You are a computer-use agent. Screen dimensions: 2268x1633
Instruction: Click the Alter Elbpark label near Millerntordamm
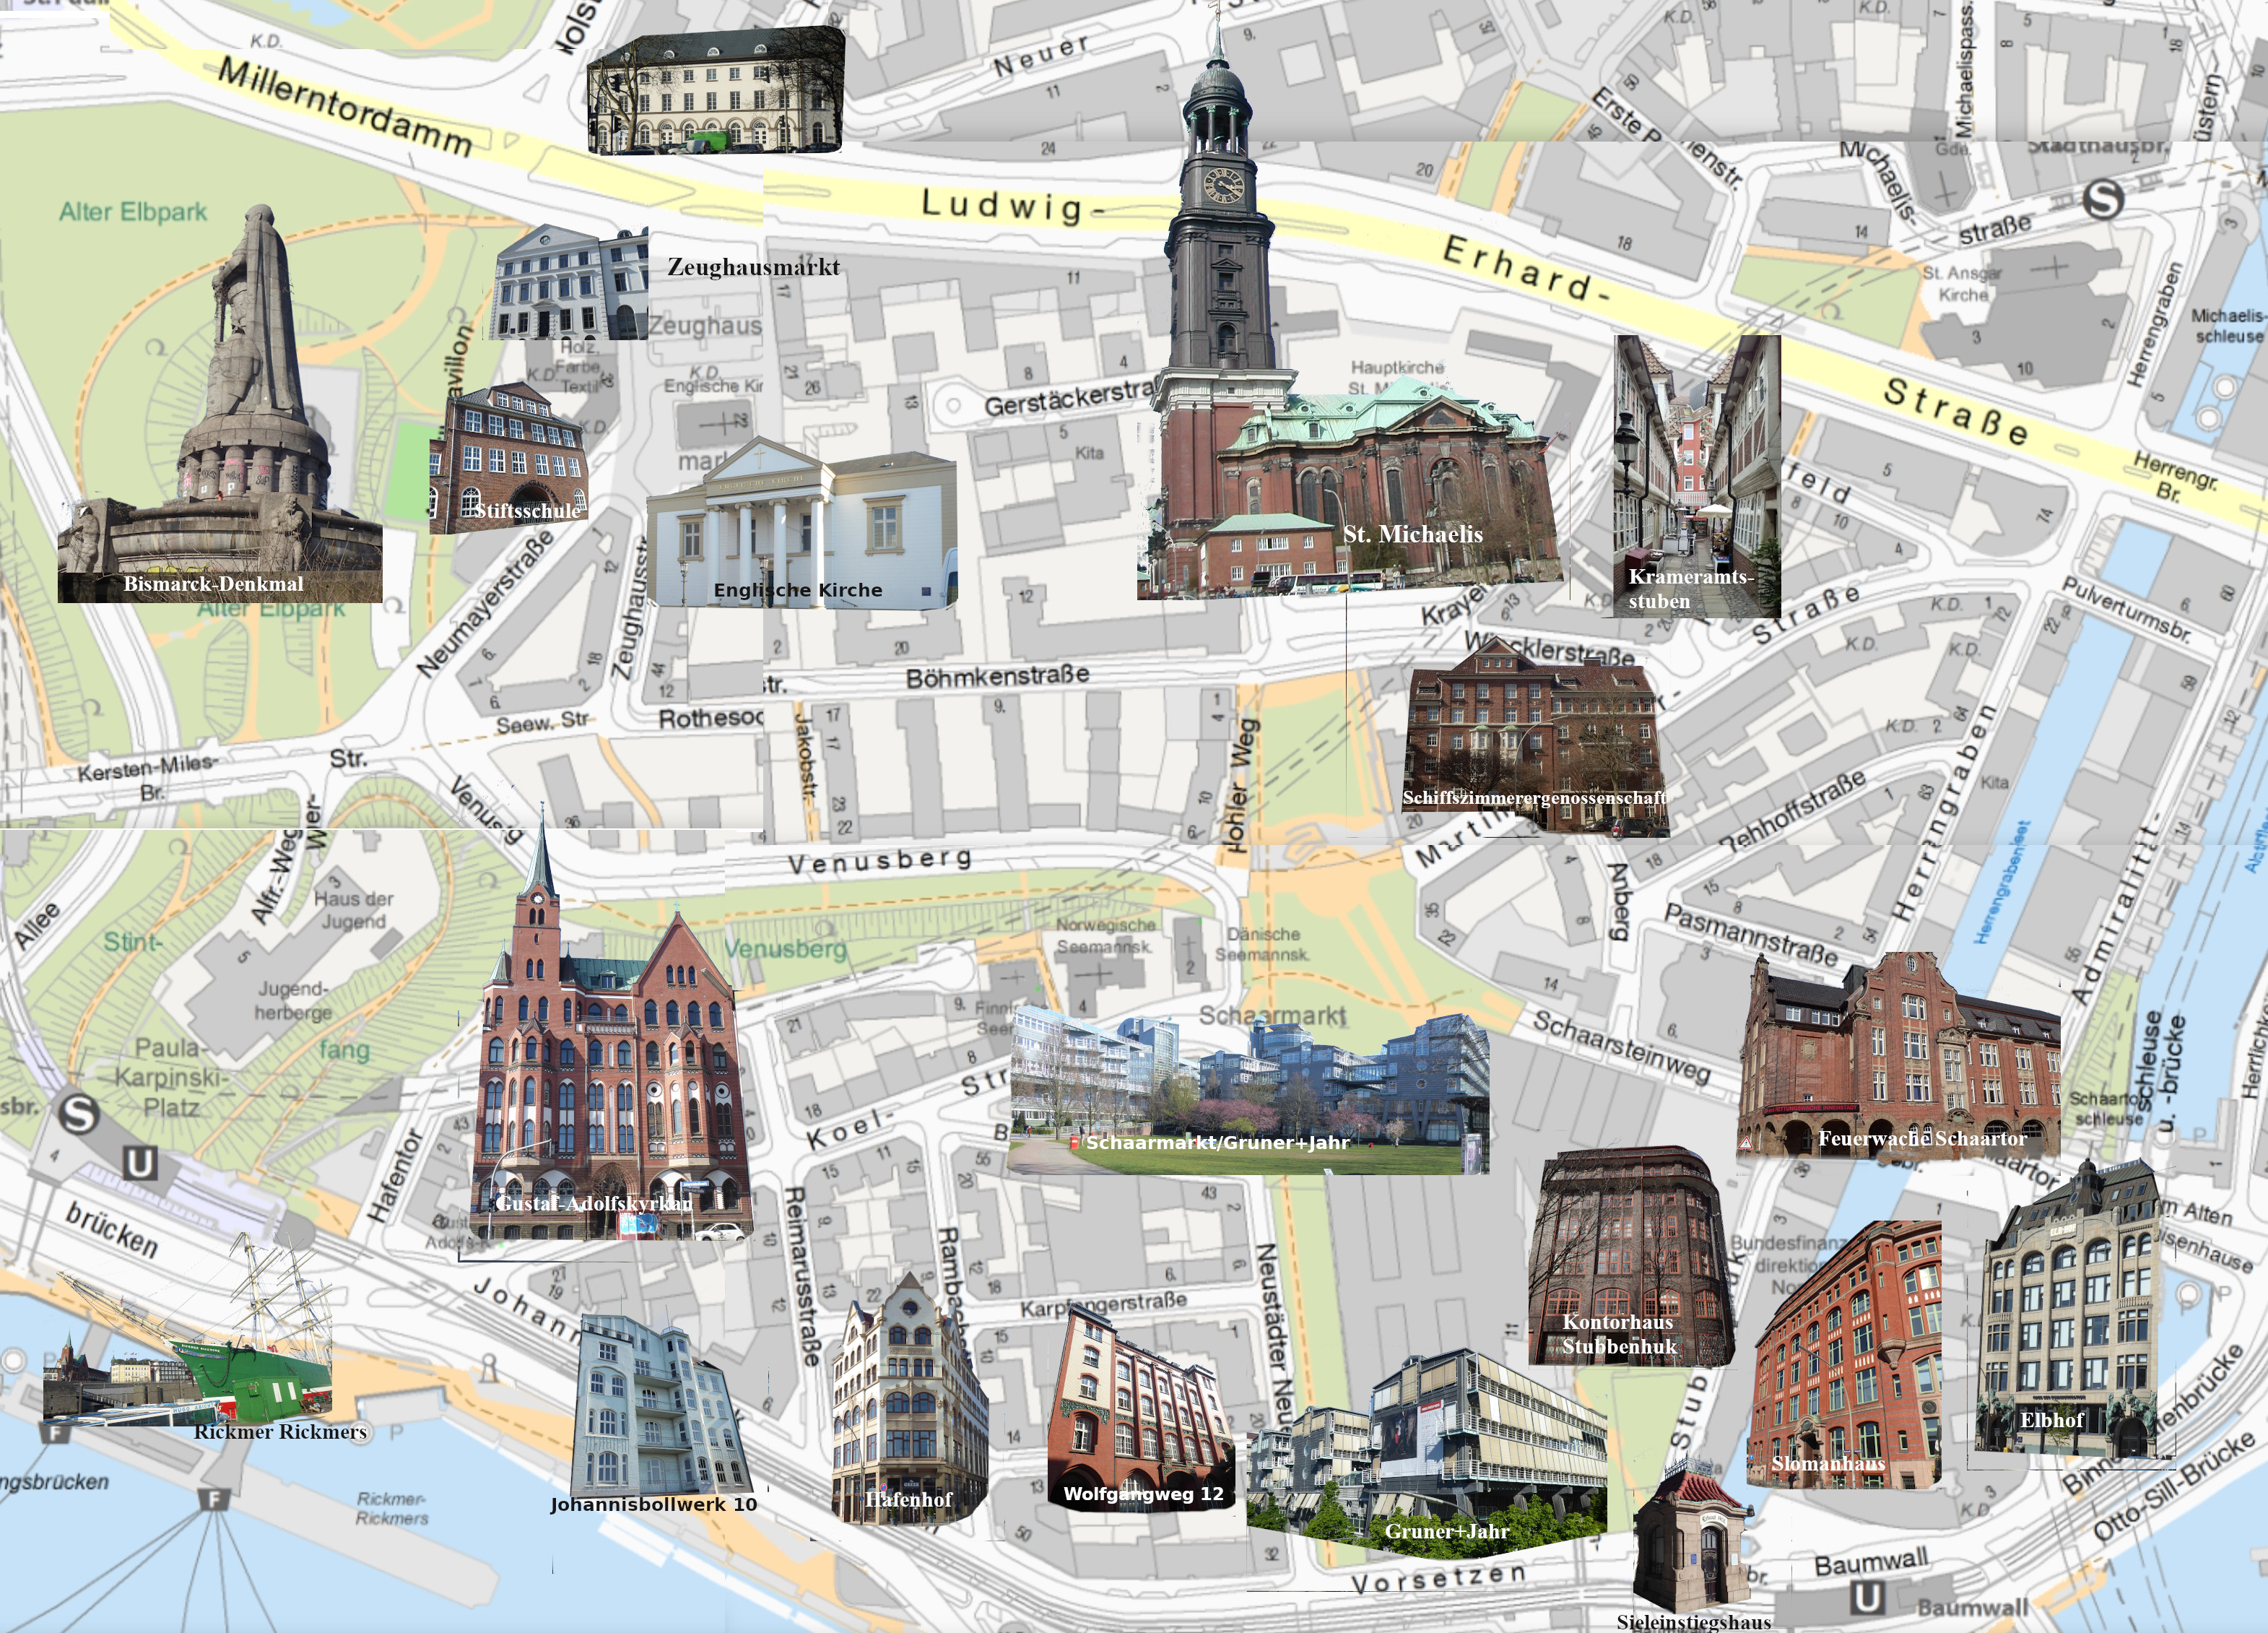(x=133, y=211)
